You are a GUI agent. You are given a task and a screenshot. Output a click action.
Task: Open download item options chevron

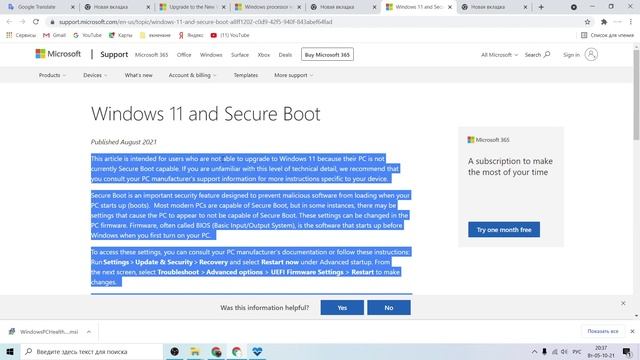89,332
